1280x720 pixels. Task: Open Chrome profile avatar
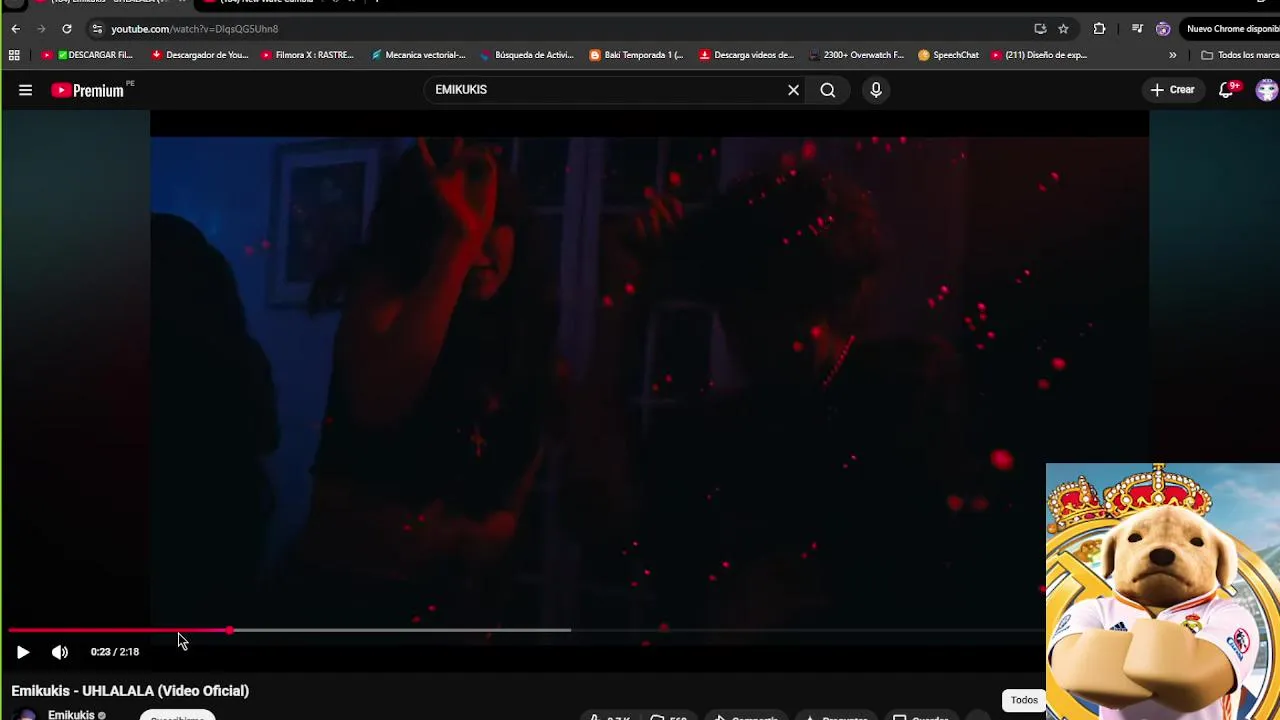click(1163, 29)
